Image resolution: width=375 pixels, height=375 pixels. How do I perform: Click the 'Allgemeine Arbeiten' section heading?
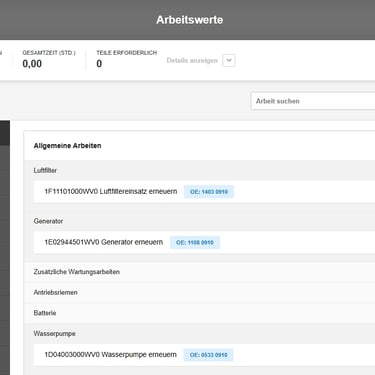coord(67,146)
